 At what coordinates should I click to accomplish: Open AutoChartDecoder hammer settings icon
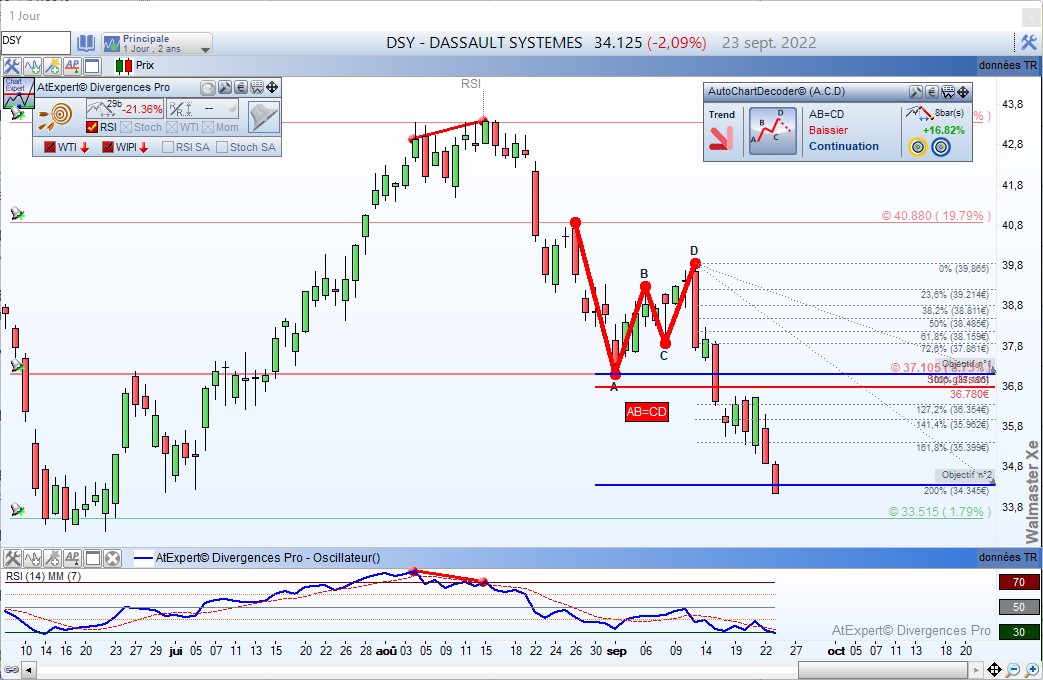click(x=916, y=92)
